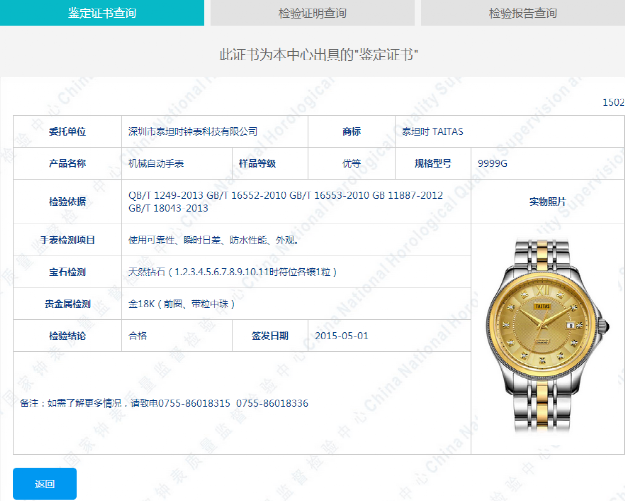Click the test items text 使用可靠性

(151, 240)
